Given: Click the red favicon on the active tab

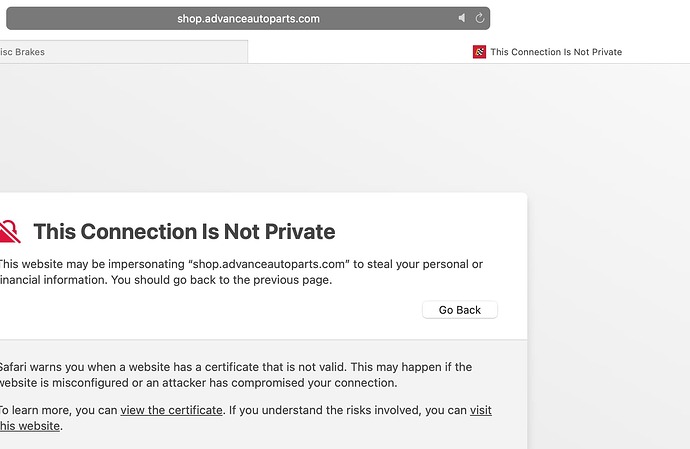Looking at the screenshot, I should pos(479,52).
